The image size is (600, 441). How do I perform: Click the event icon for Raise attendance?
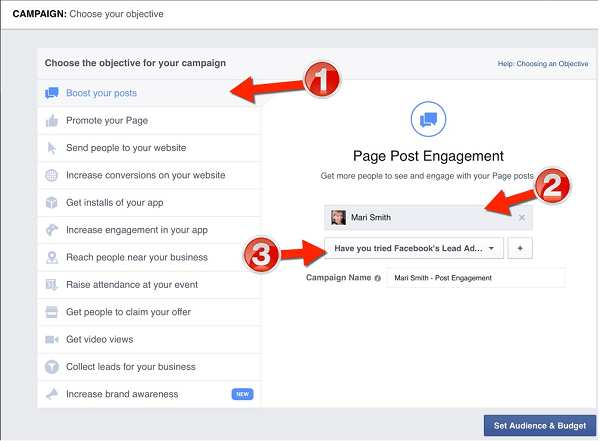[x=52, y=285]
